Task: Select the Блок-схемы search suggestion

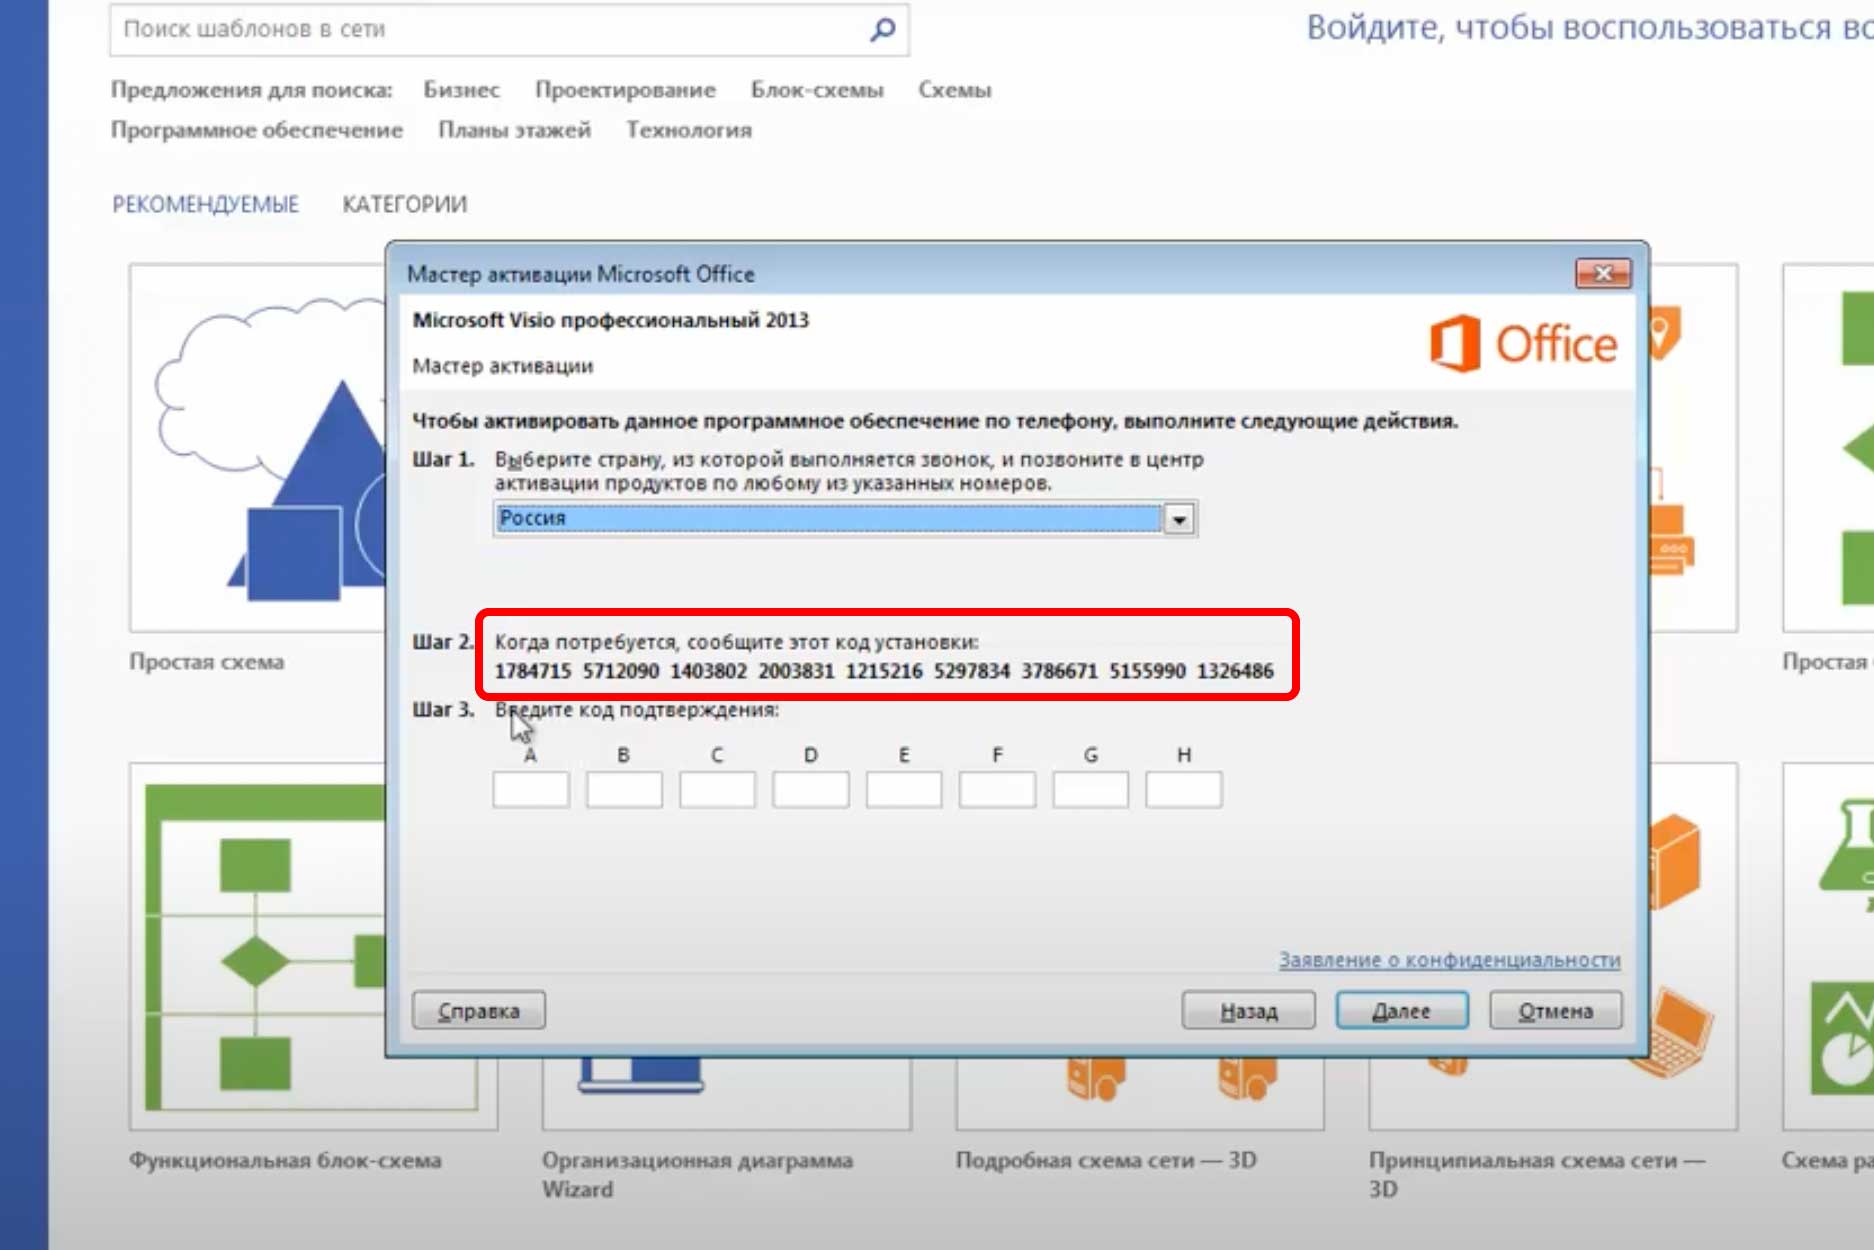Action: click(x=817, y=90)
